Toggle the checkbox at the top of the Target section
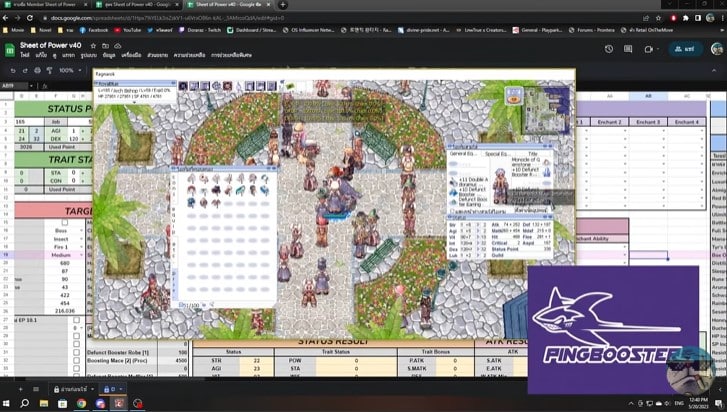The width and height of the screenshot is (727, 412). pyautogui.click(x=64, y=223)
